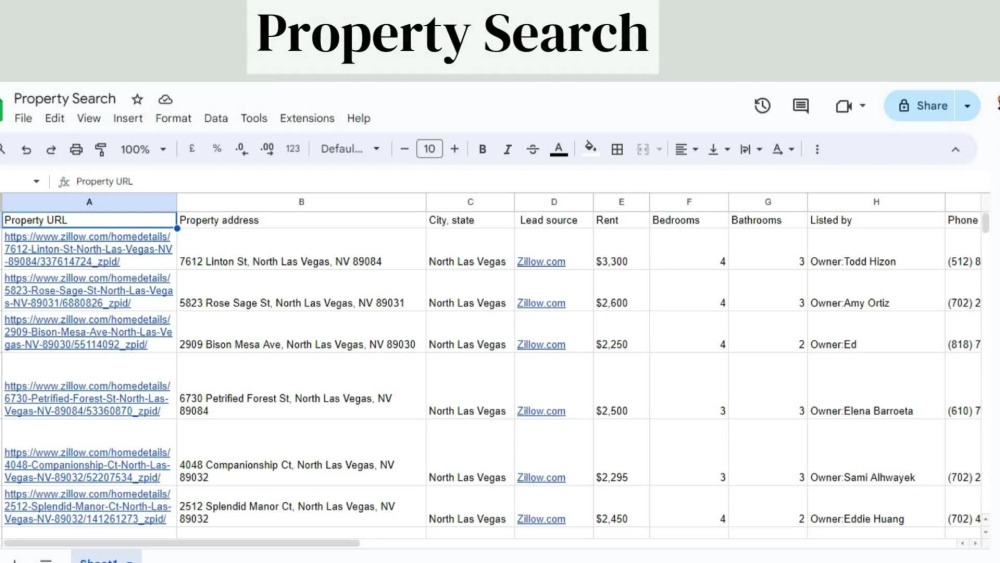The height and width of the screenshot is (563, 1000).
Task: Decrease font size with minus
Action: [x=404, y=149]
